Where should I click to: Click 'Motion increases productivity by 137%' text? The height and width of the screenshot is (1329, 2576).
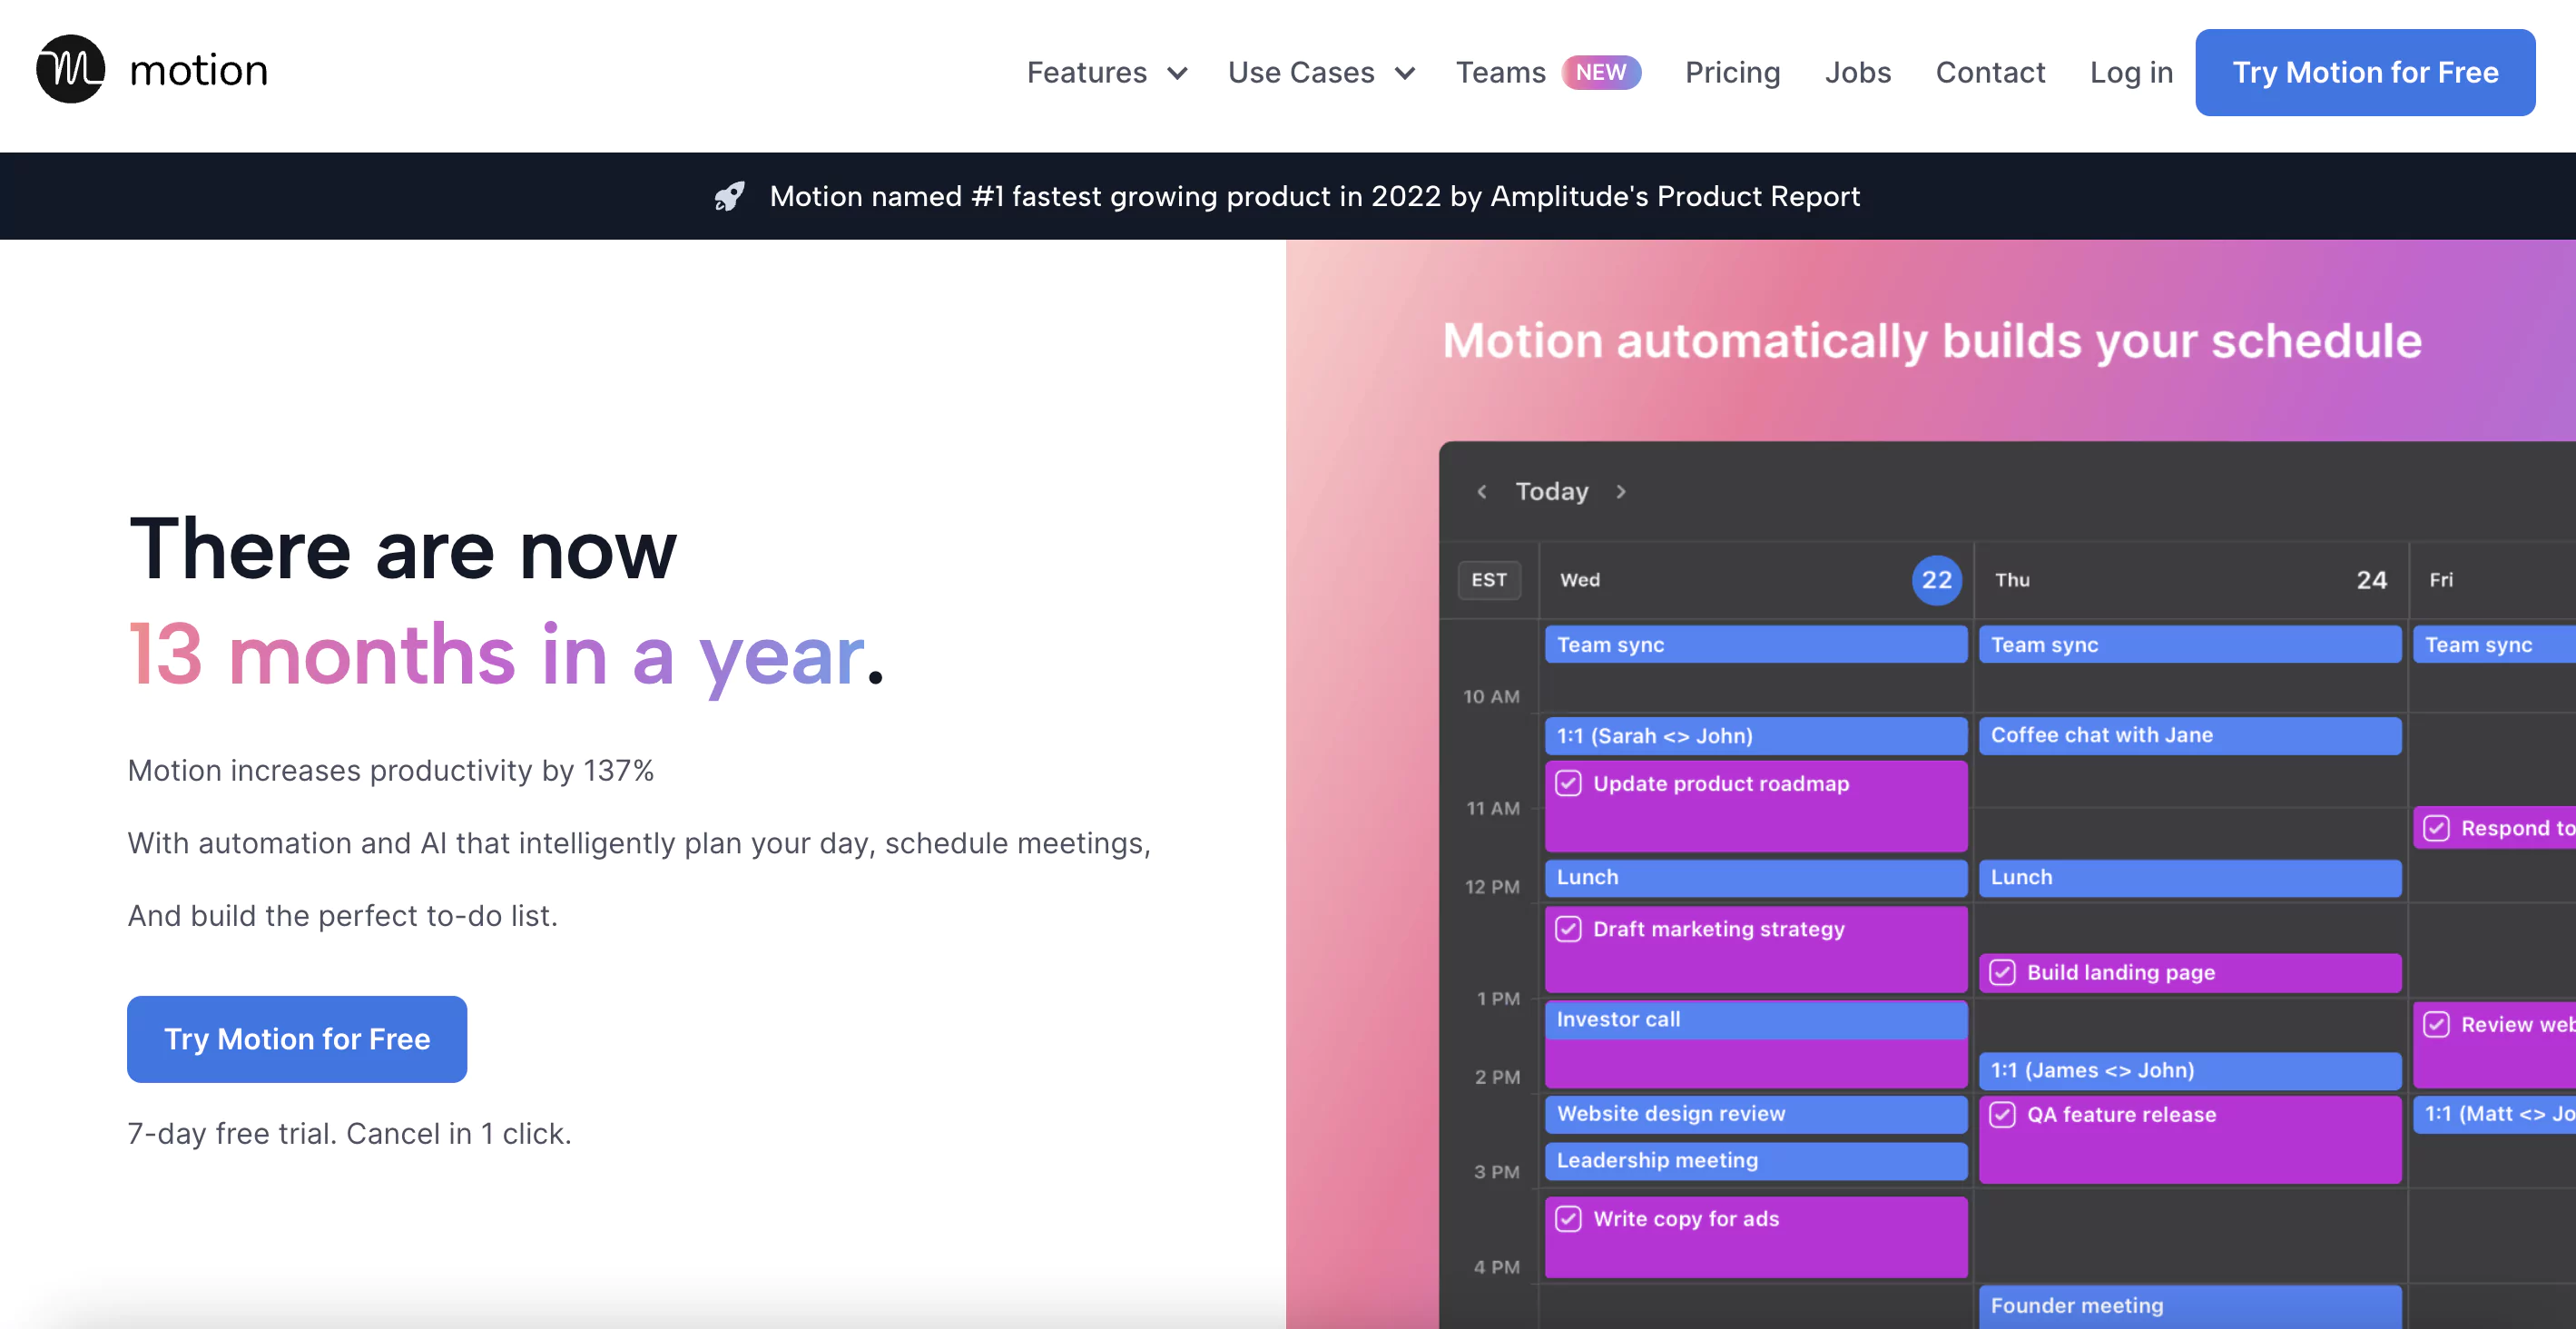tap(391, 770)
